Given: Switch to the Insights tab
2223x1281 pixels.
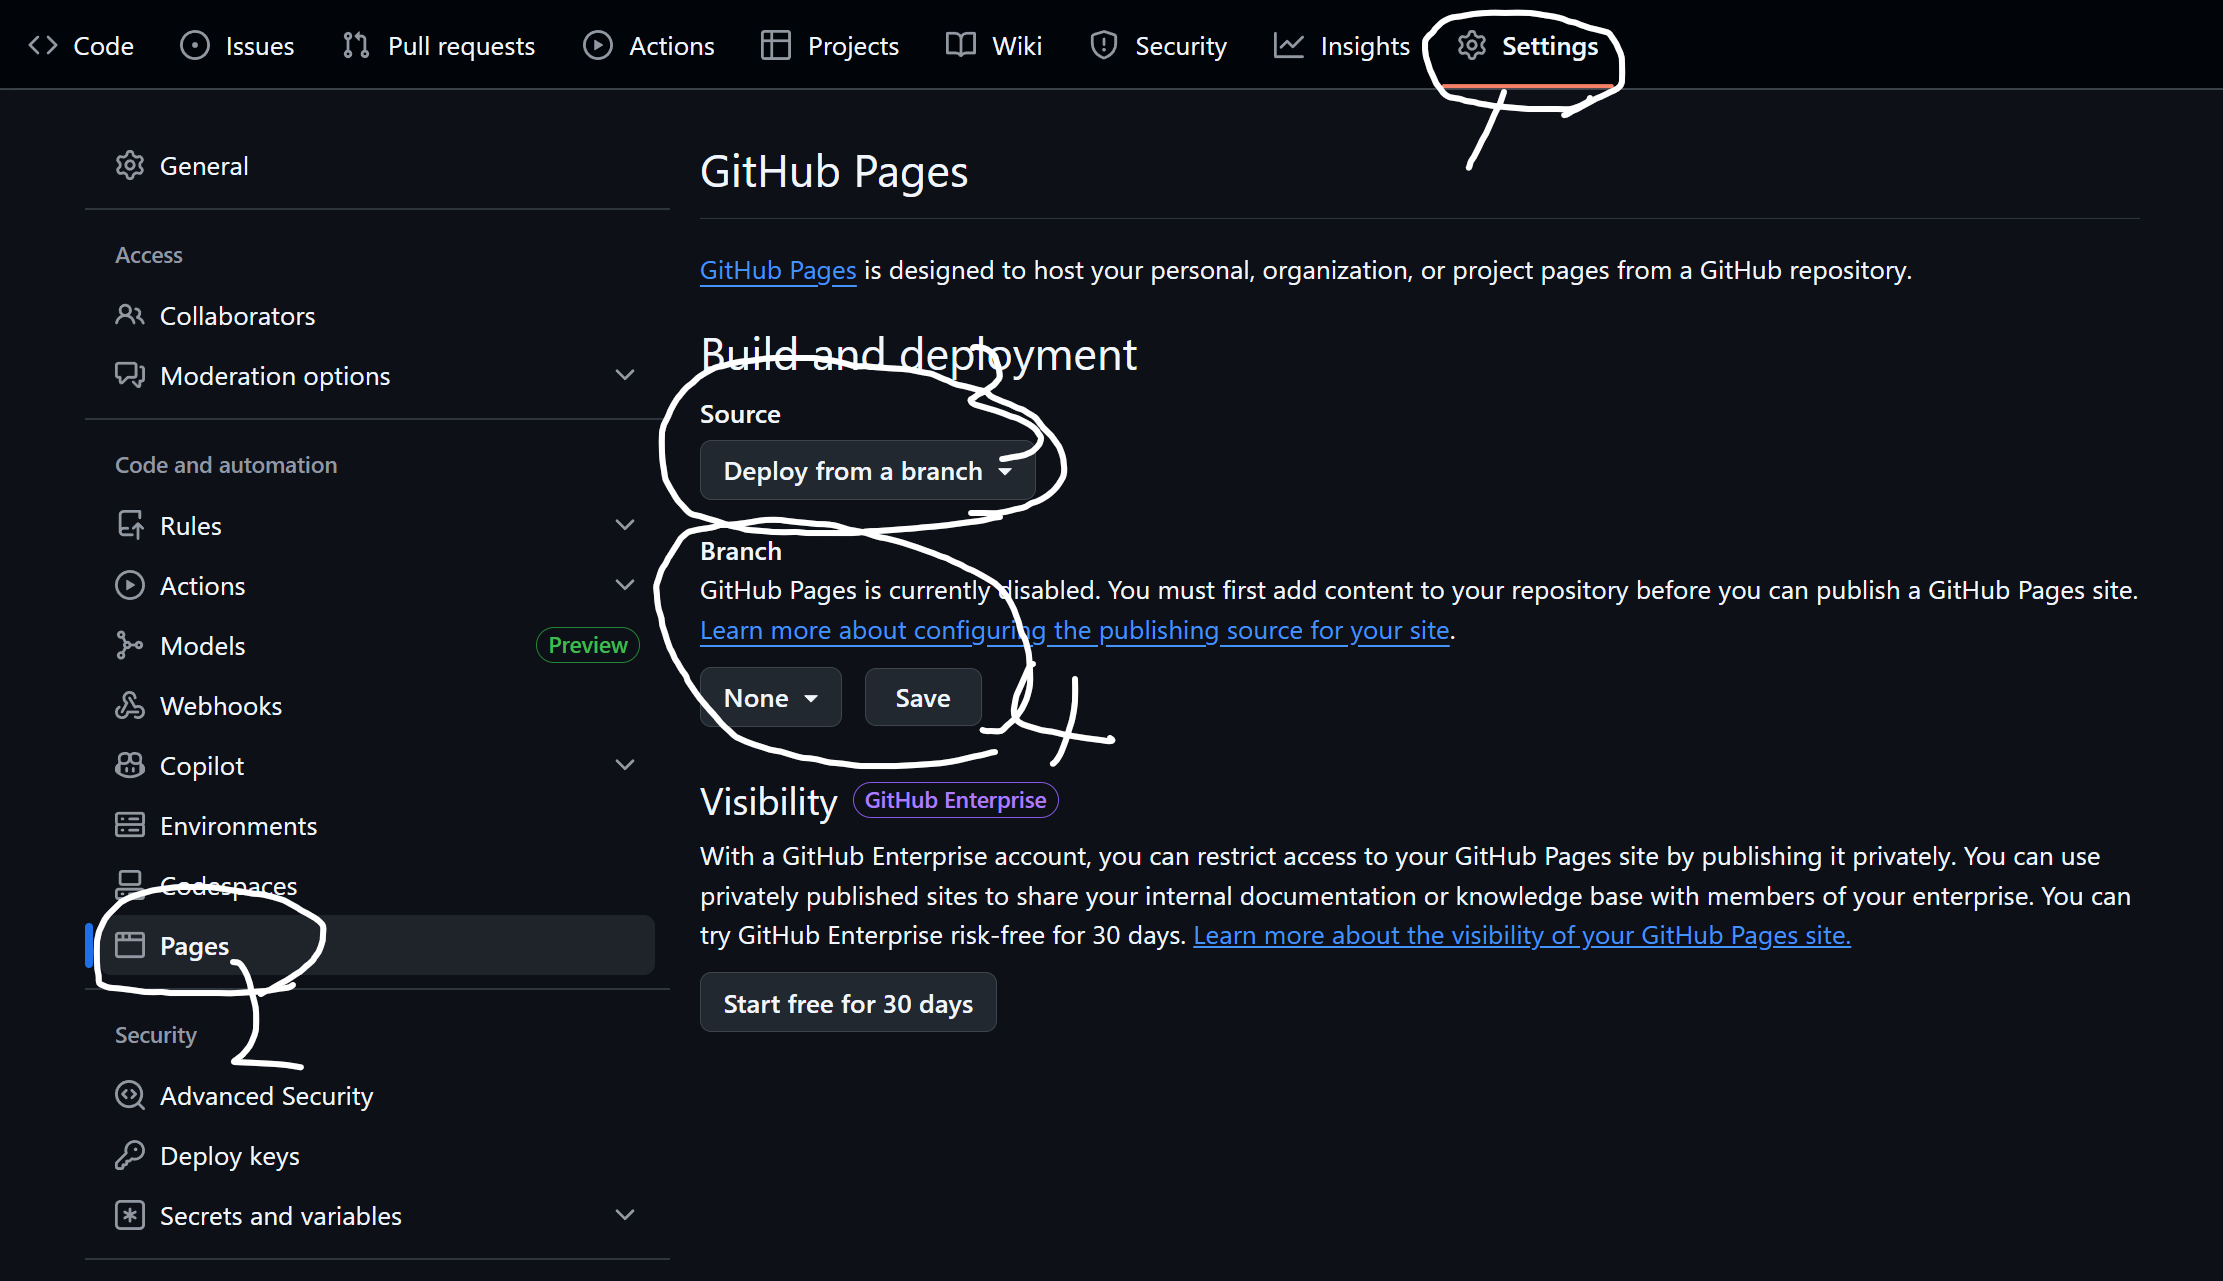Looking at the screenshot, I should [x=1342, y=46].
